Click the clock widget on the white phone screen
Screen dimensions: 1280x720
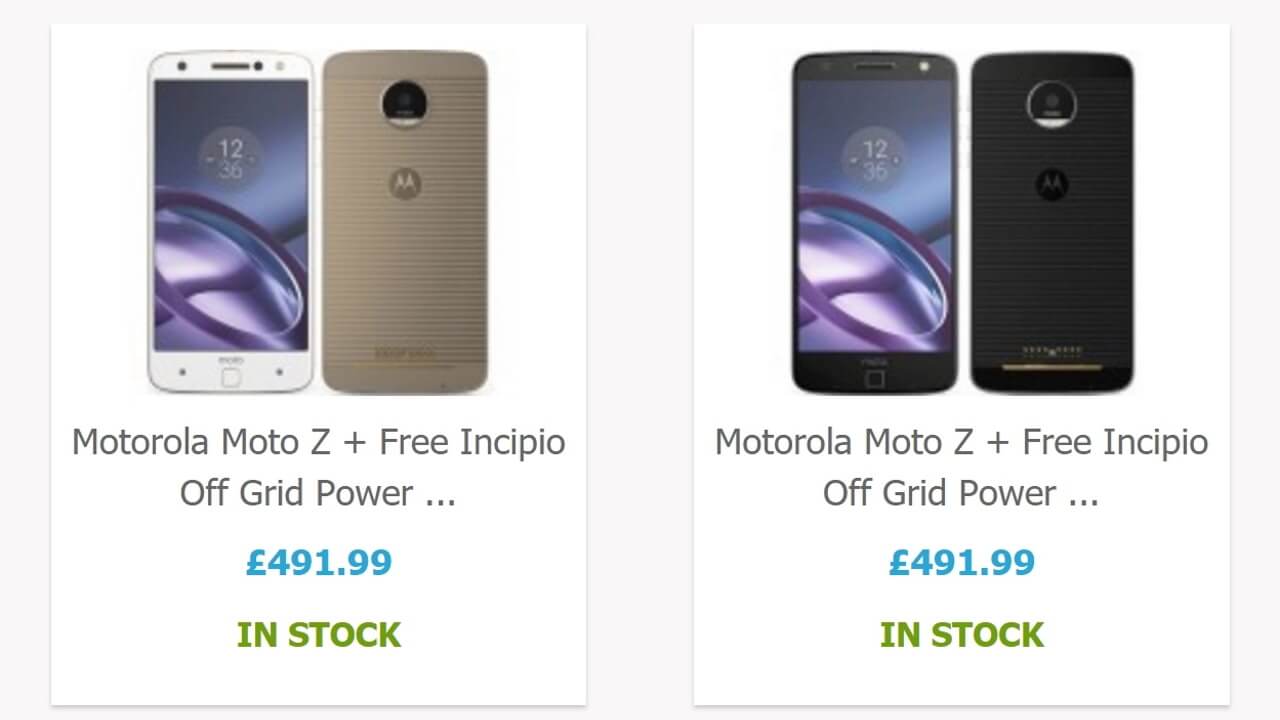(231, 159)
